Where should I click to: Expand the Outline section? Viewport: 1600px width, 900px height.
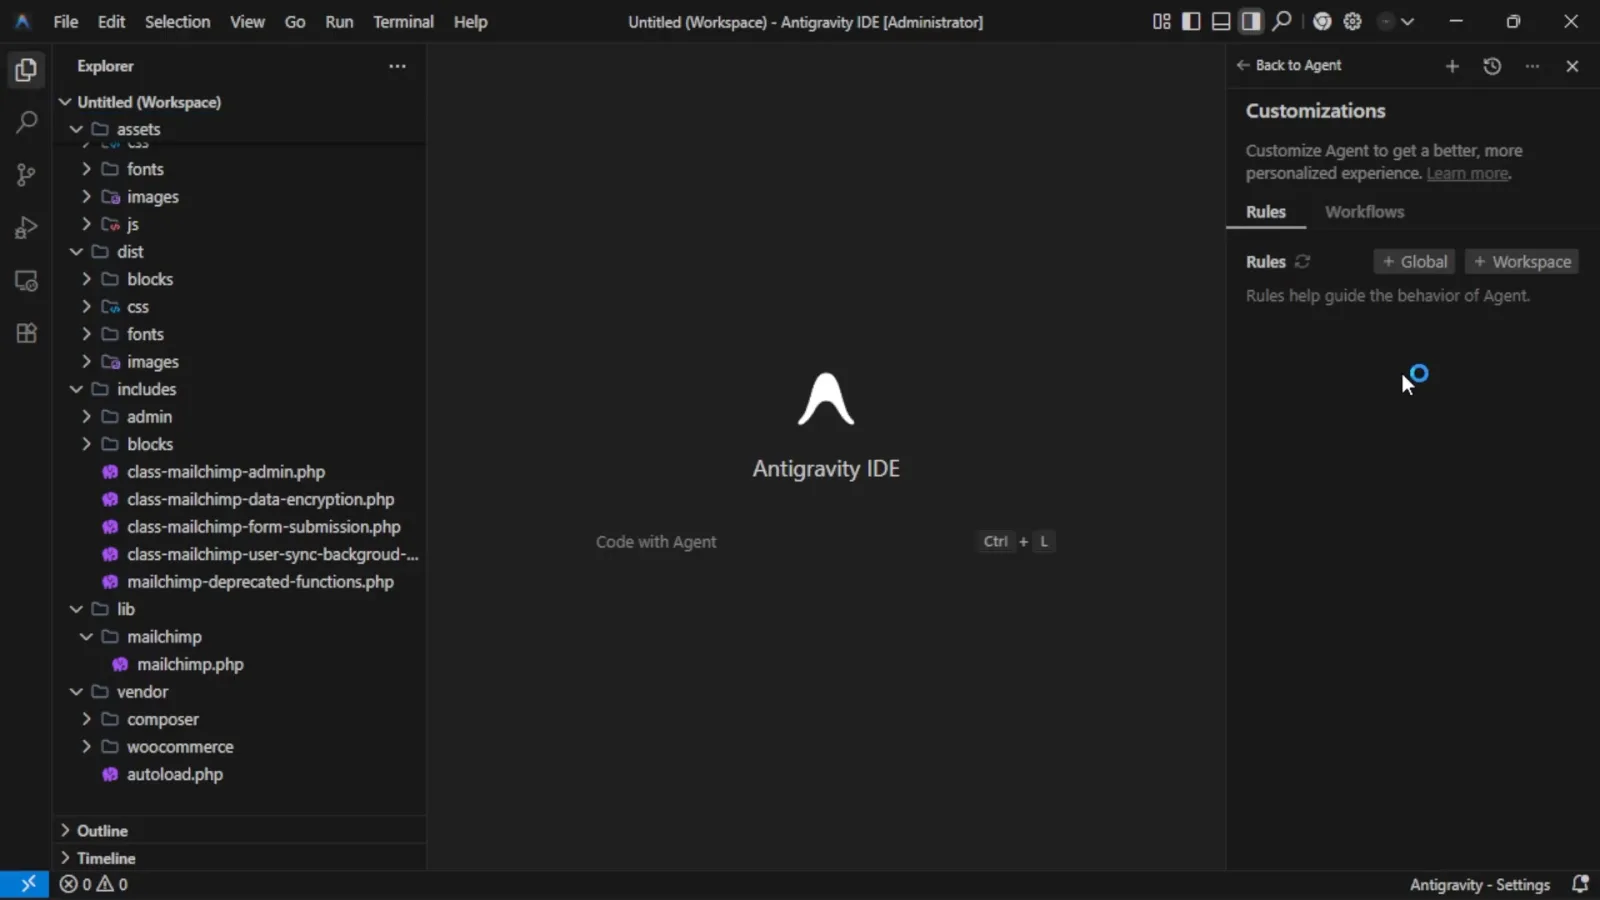click(65, 831)
